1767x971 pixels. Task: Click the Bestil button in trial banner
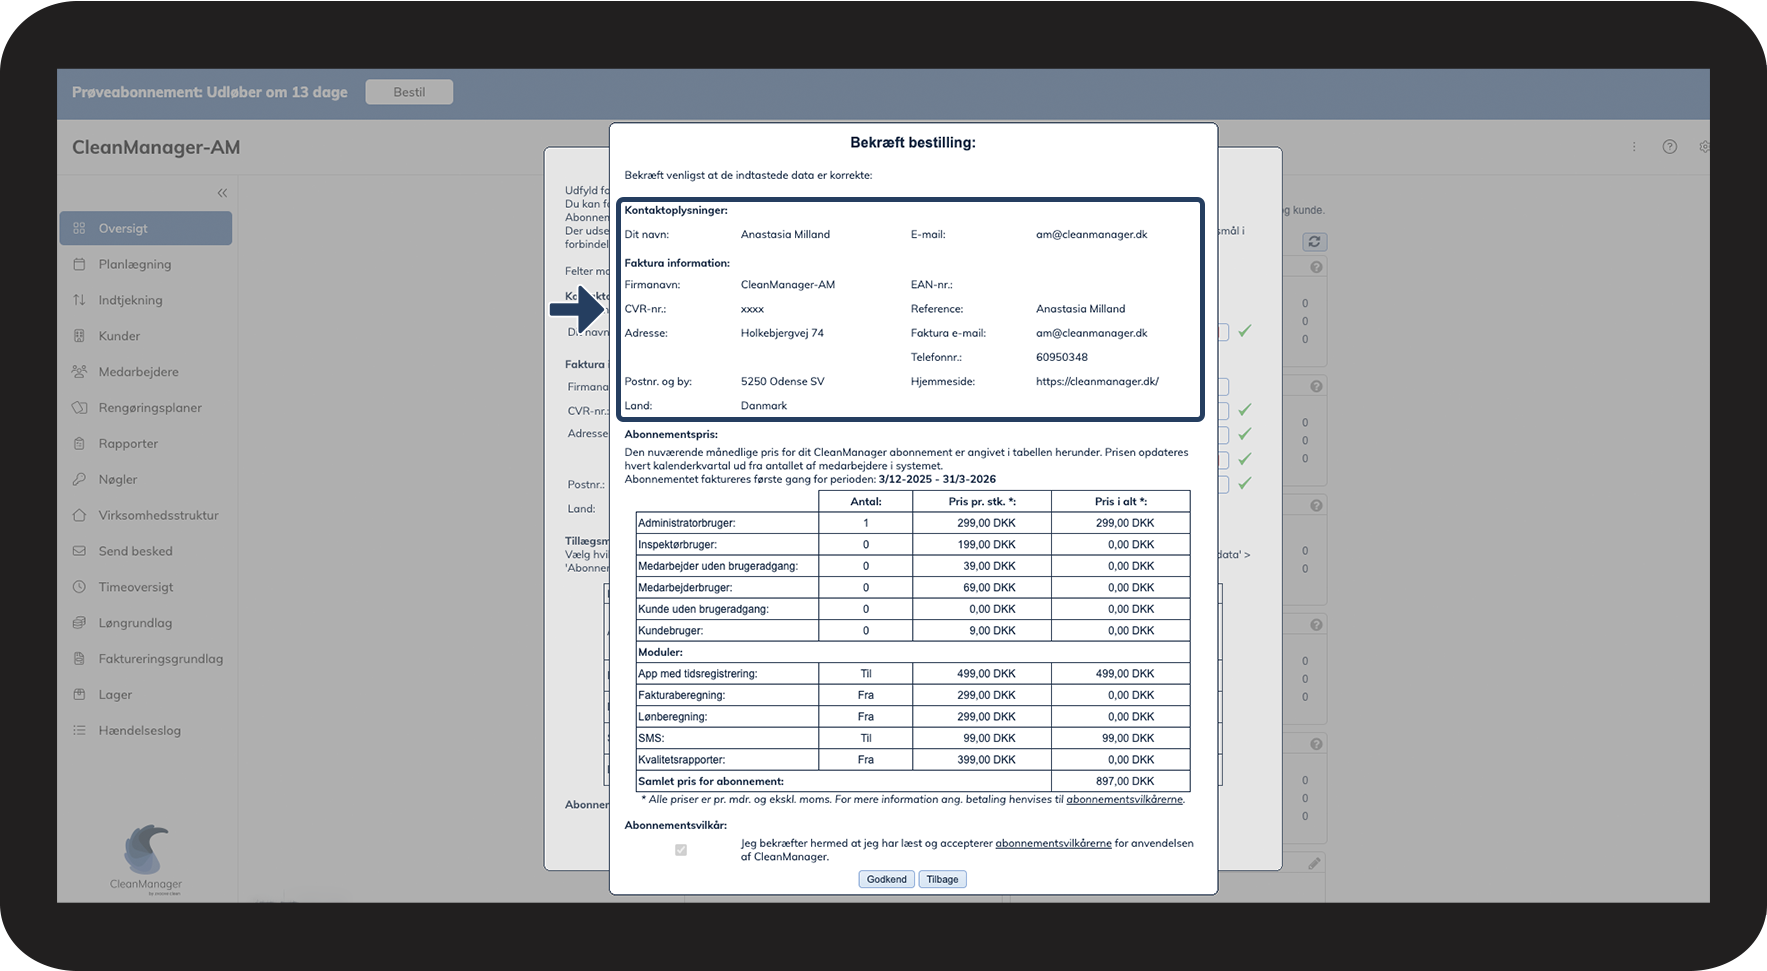409,92
